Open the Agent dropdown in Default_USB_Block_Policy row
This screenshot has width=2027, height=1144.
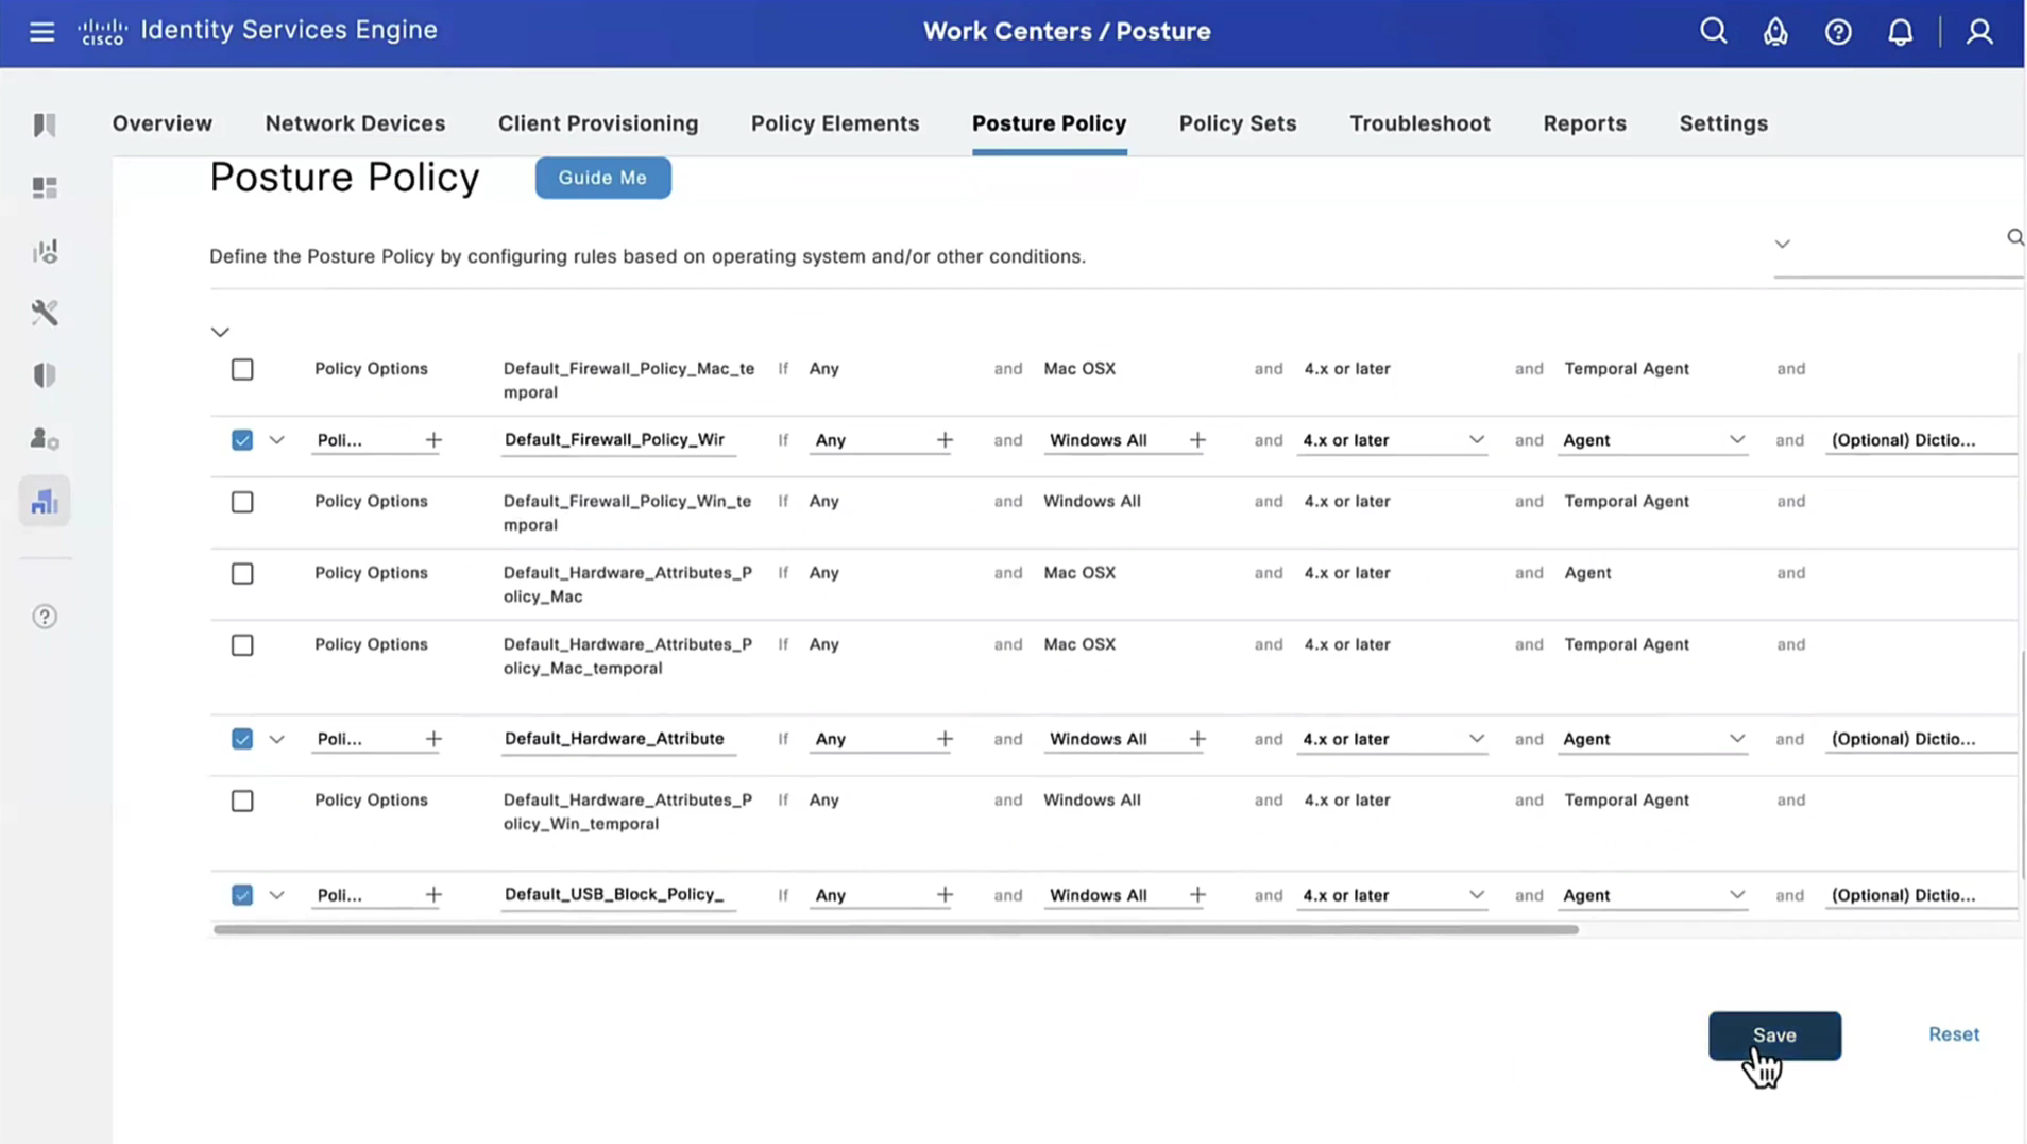(1736, 895)
